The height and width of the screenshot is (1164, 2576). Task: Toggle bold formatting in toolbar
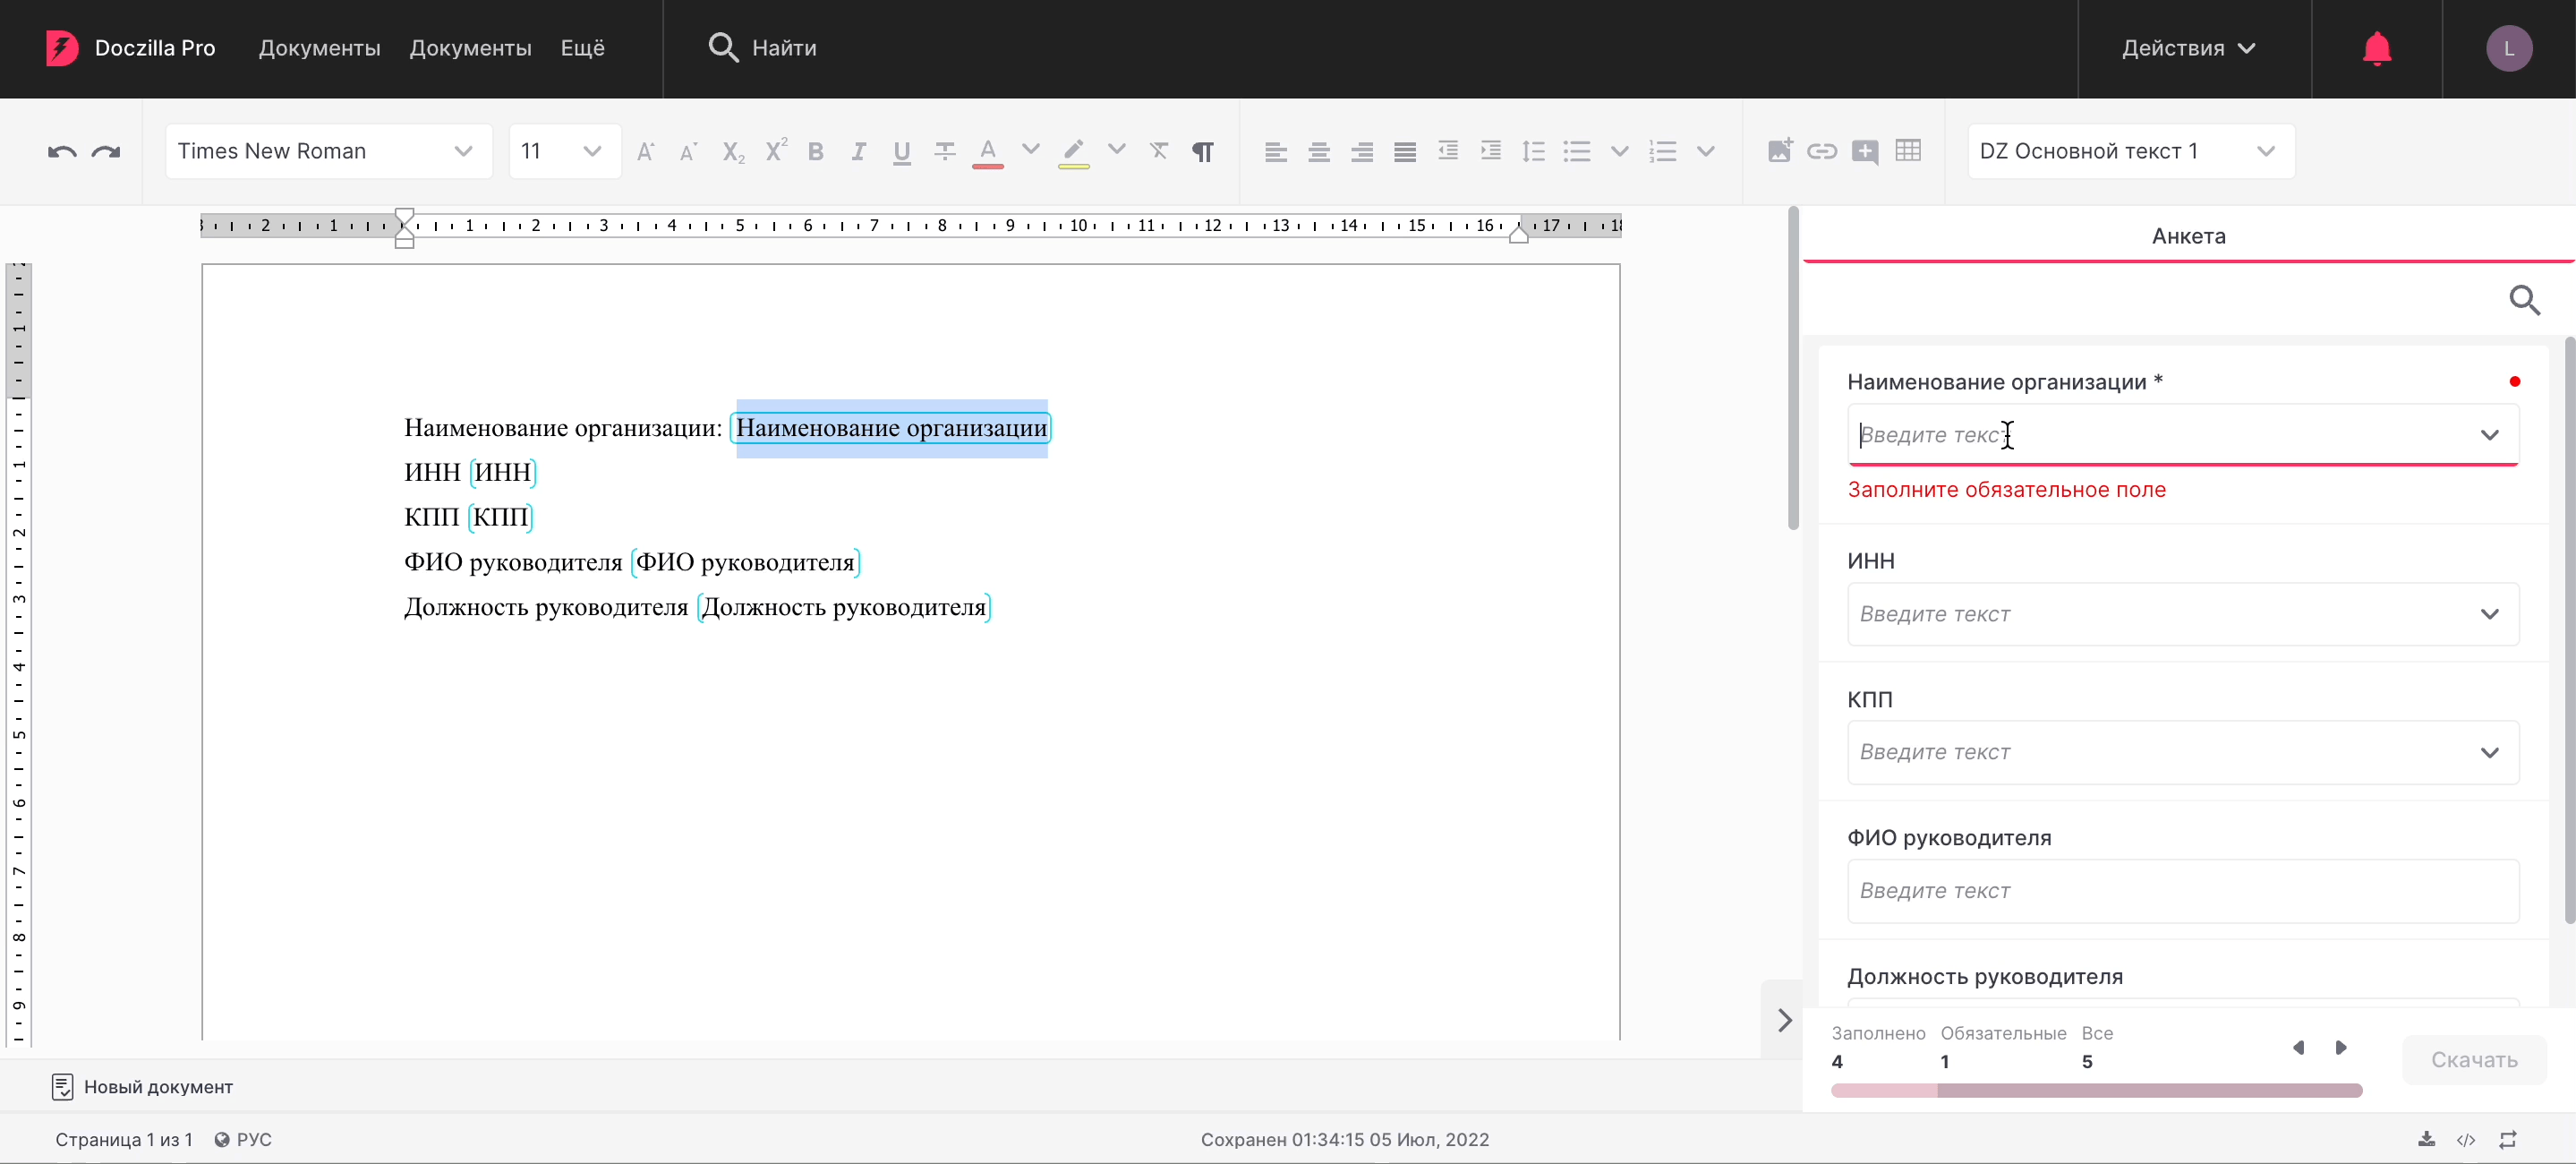[816, 152]
